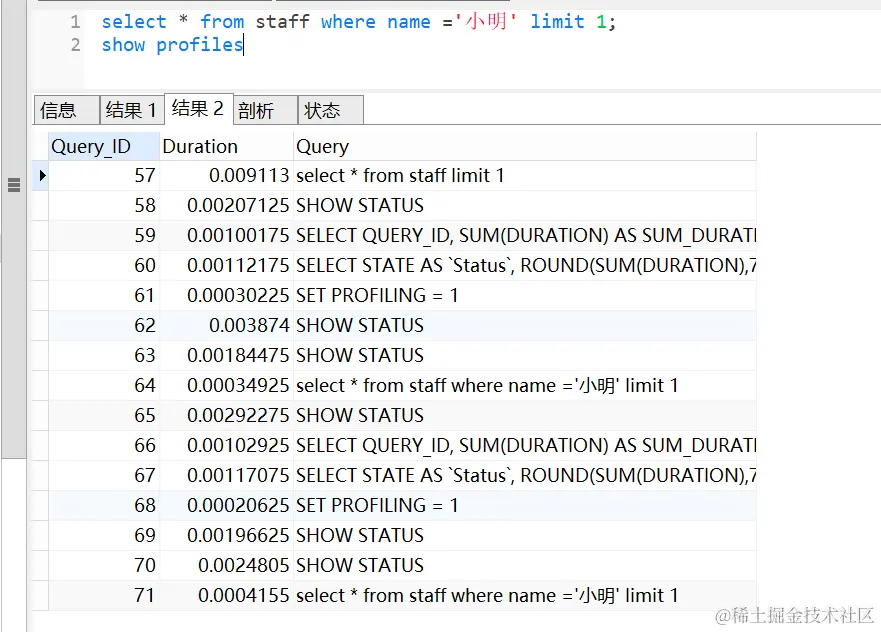Open the 剖析 tab
The image size is (881, 632).
pyautogui.click(x=265, y=110)
